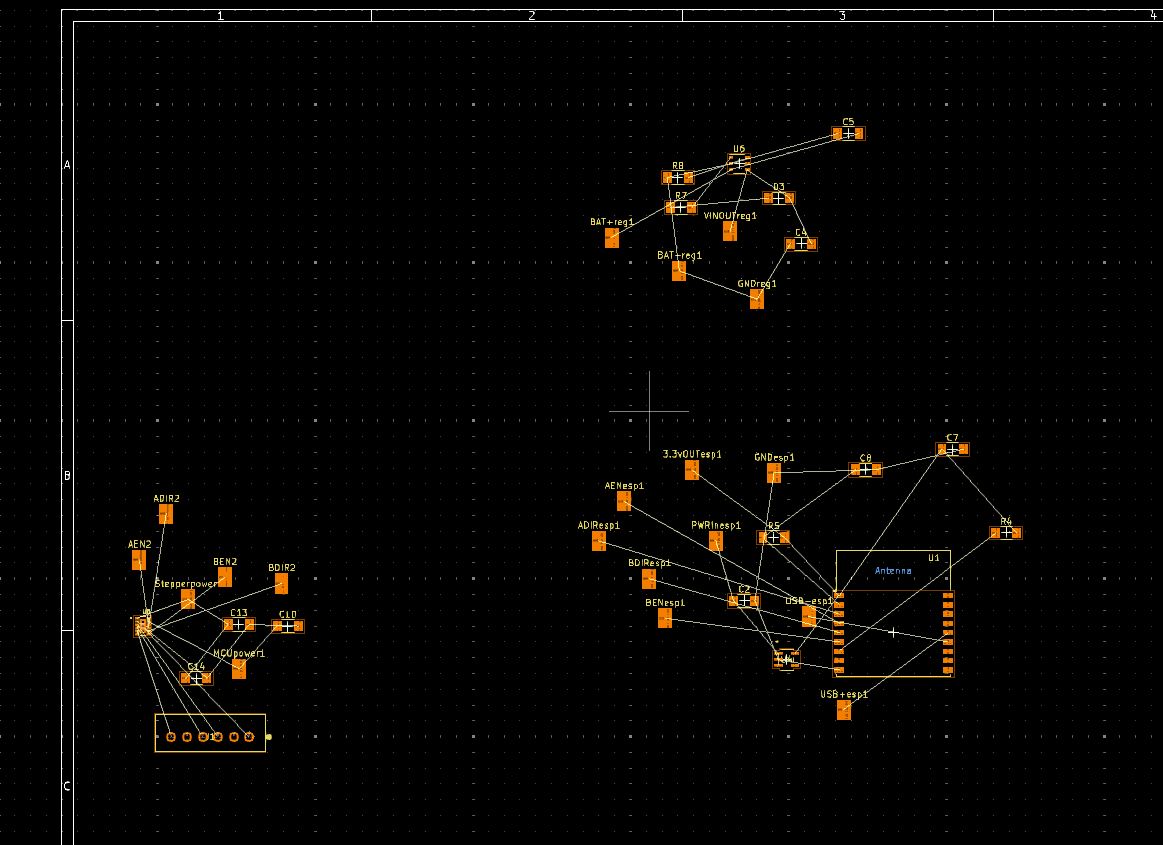Select the six-pin header connector outline
Image resolution: width=1163 pixels, height=845 pixels.
point(210,733)
